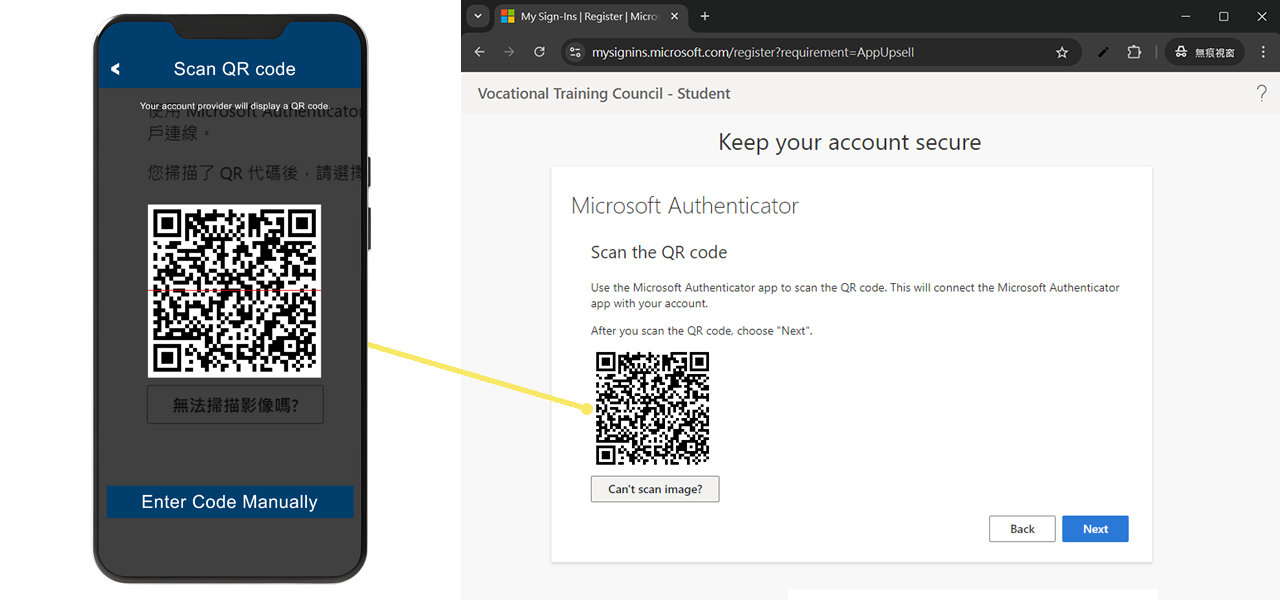Click the incognito 無痕視窗 indicator
This screenshot has height=600, width=1280.
tap(1205, 53)
